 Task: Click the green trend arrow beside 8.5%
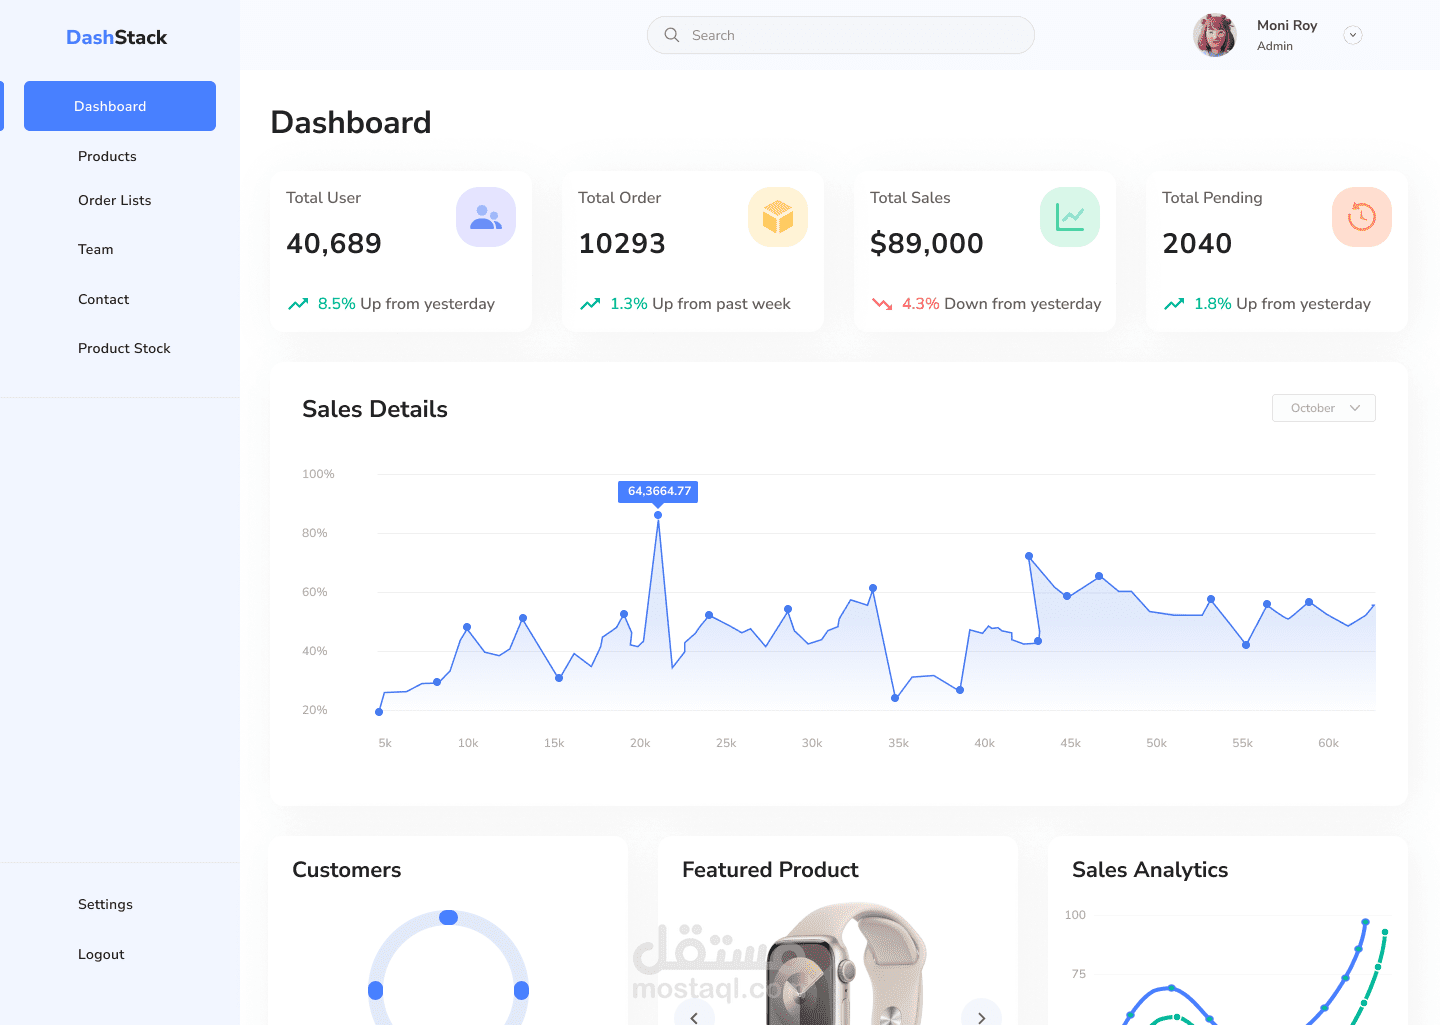click(x=298, y=304)
